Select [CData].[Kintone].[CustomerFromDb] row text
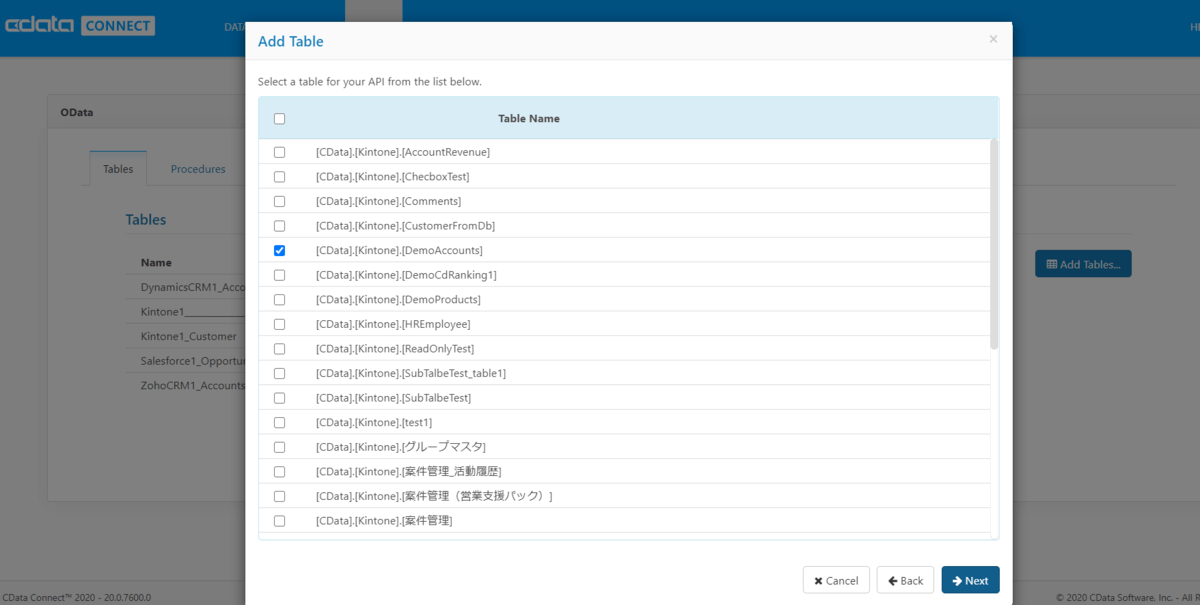Viewport: 1200px width, 605px height. 406,226
